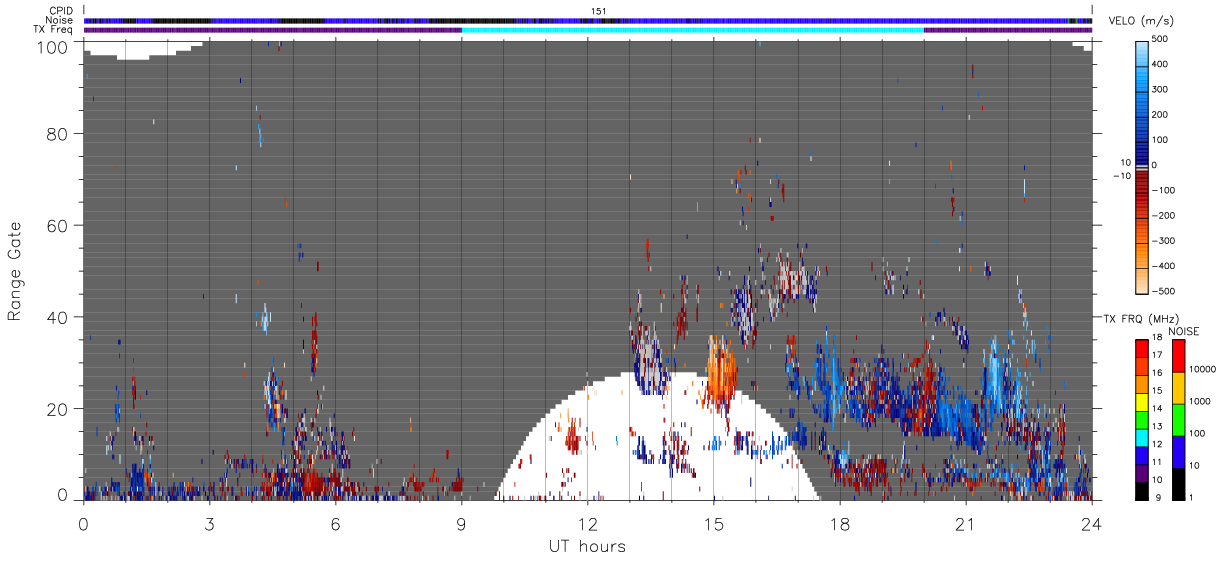
Task: Click the 60 tick on Range Gate axis
Action: [x=58, y=225]
